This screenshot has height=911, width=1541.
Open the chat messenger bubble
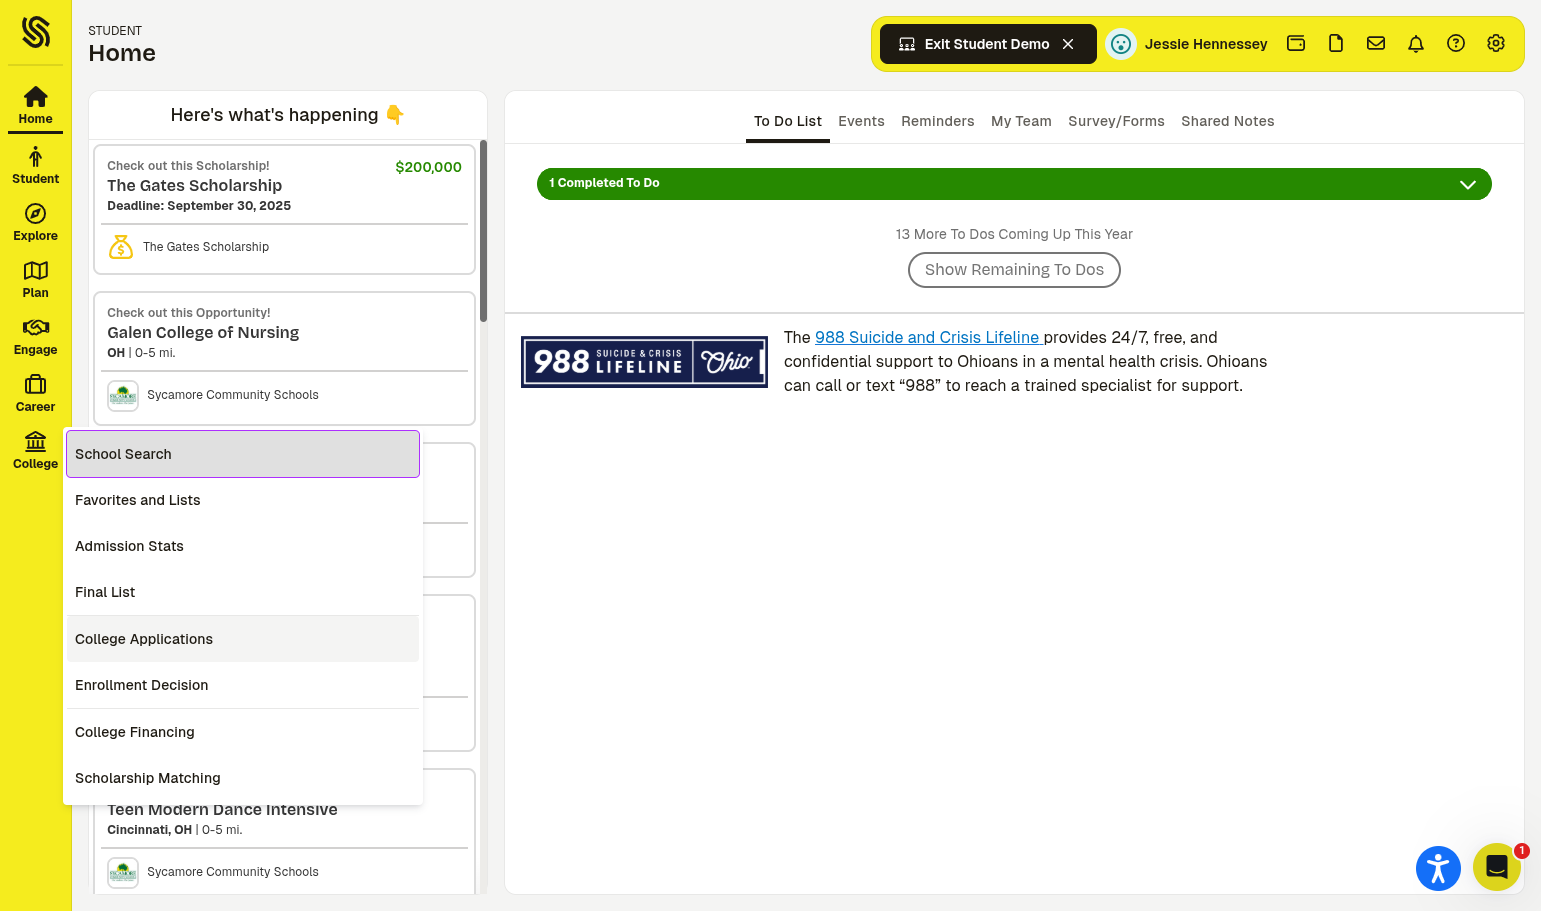coord(1497,867)
